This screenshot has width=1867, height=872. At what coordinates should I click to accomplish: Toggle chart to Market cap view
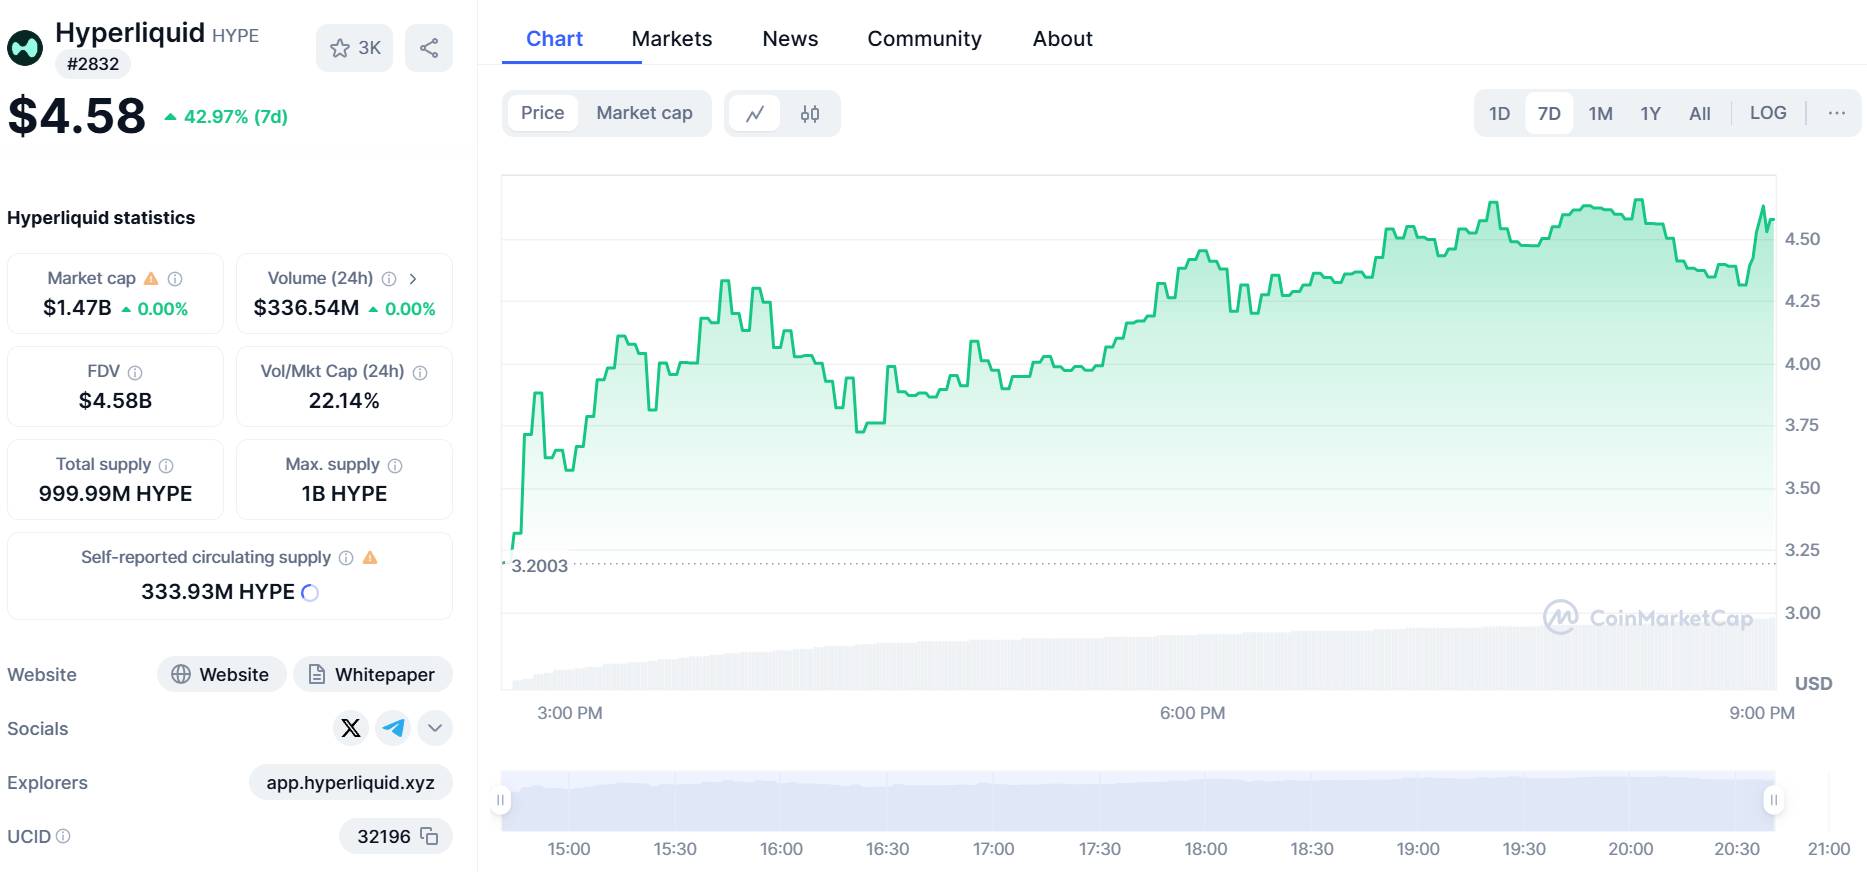click(x=644, y=113)
